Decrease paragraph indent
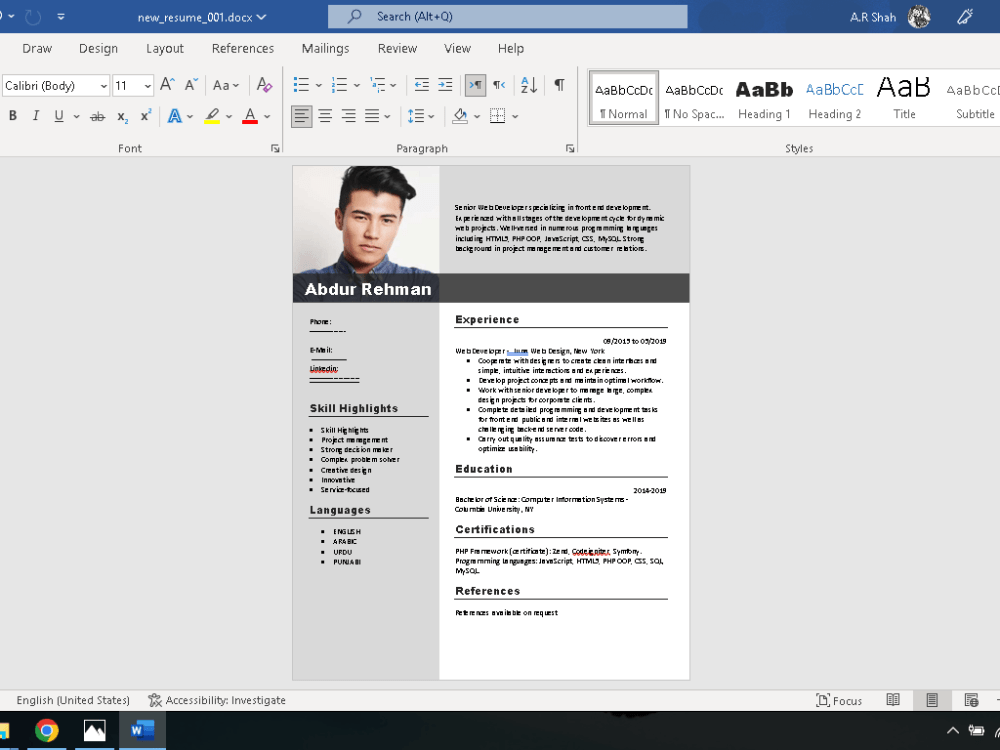This screenshot has width=1000, height=750. 422,85
